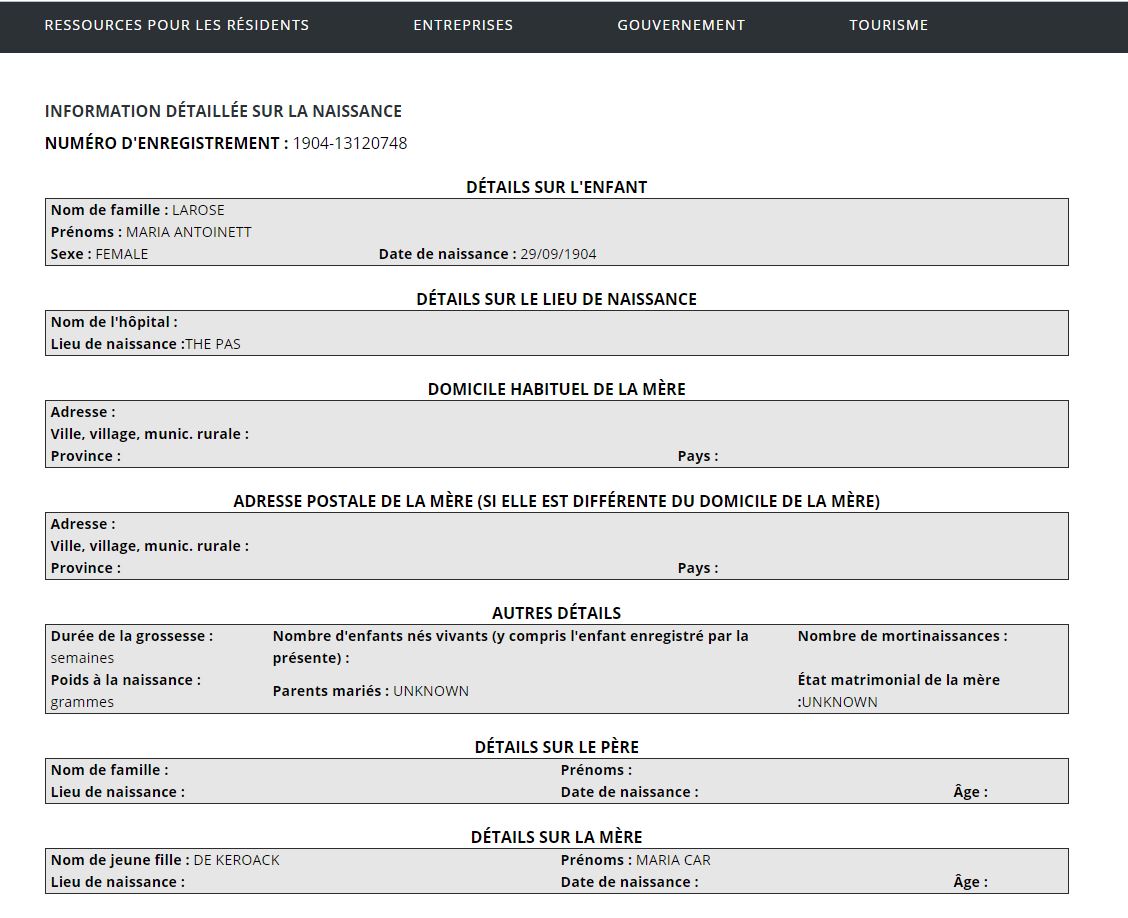The image size is (1128, 918).
Task: Click the maiden name DE KEROACK
Action: 237,860
